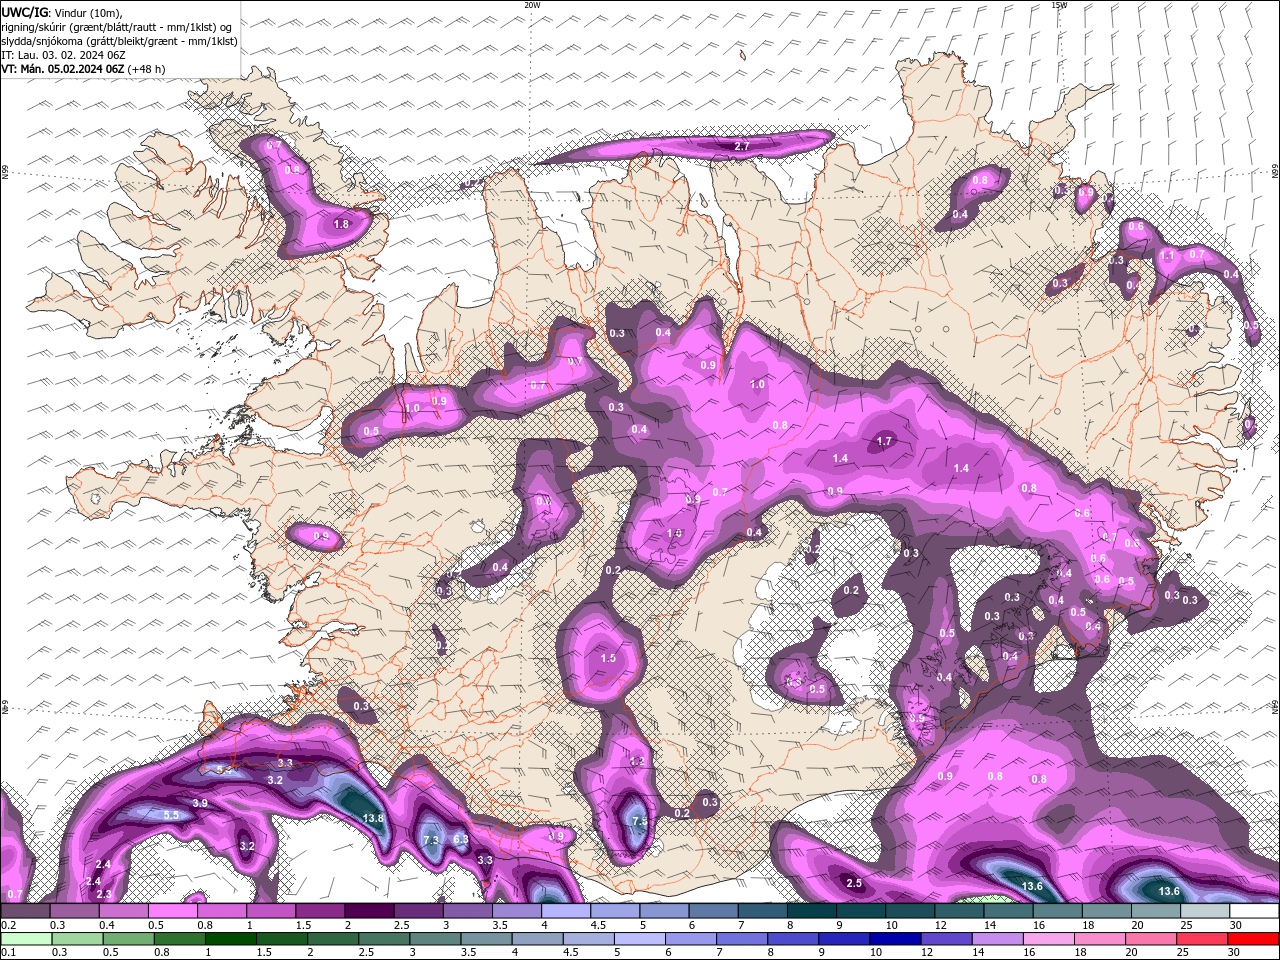Click the 5.5 value on the map

171,815
